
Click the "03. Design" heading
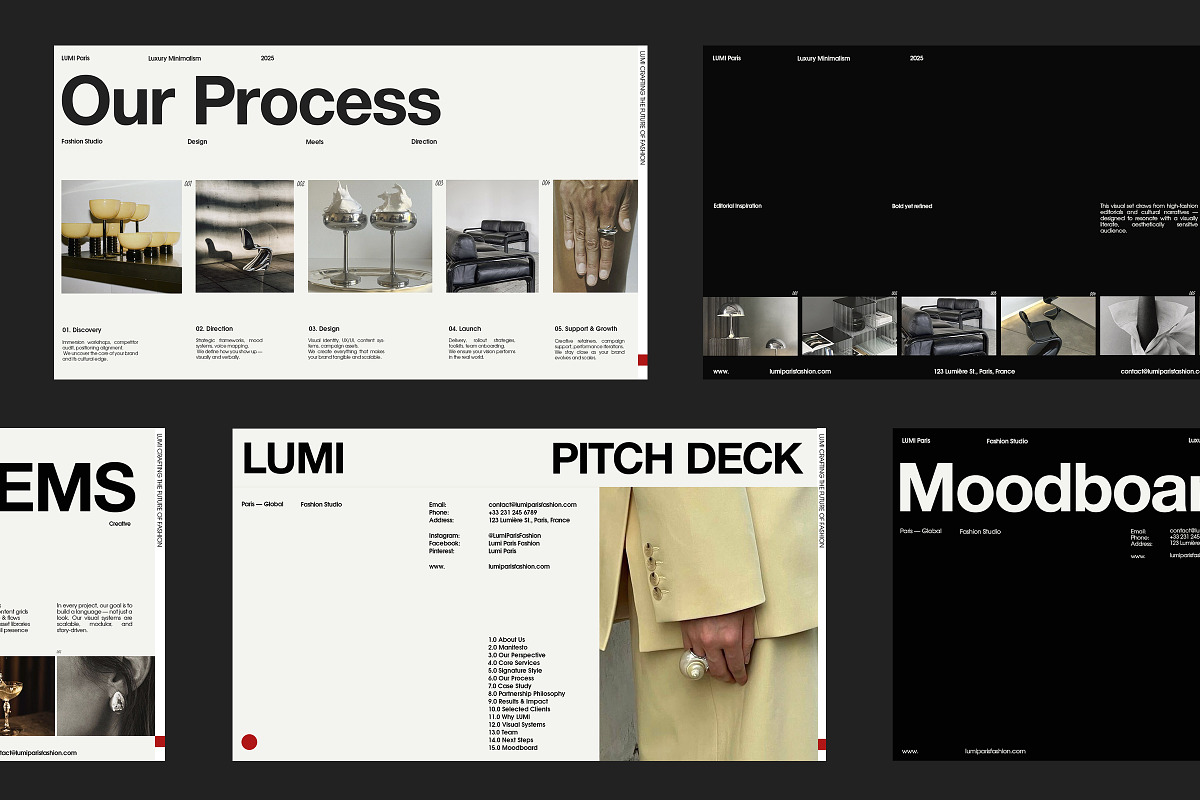point(324,329)
